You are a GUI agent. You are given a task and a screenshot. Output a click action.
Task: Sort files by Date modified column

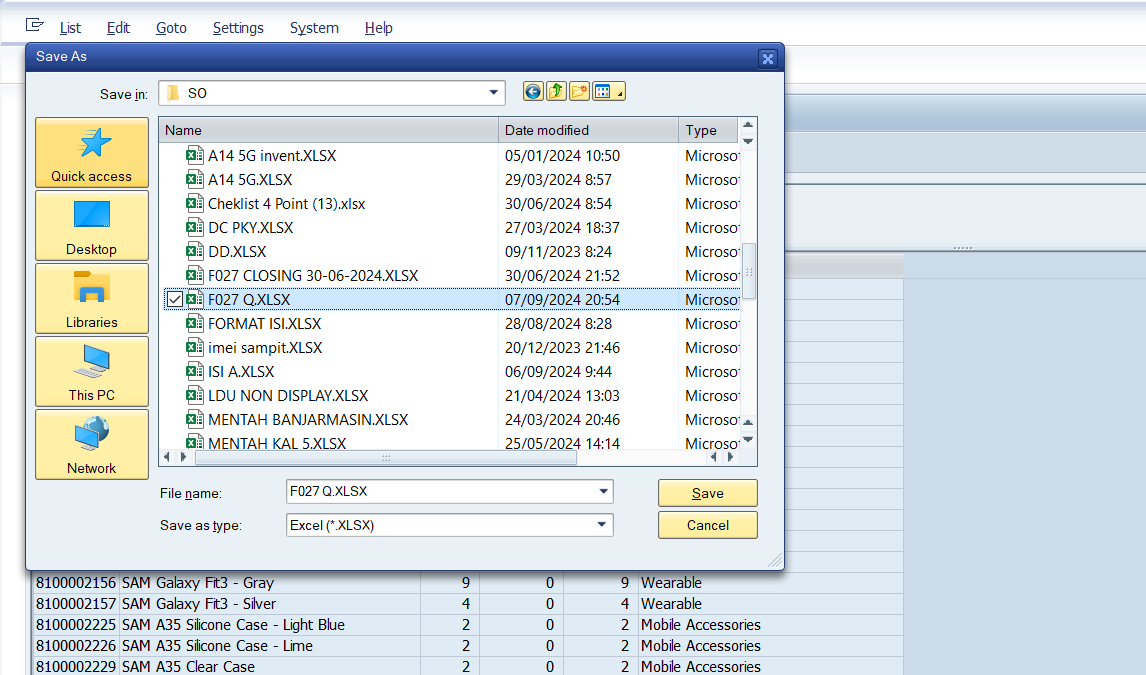[587, 130]
